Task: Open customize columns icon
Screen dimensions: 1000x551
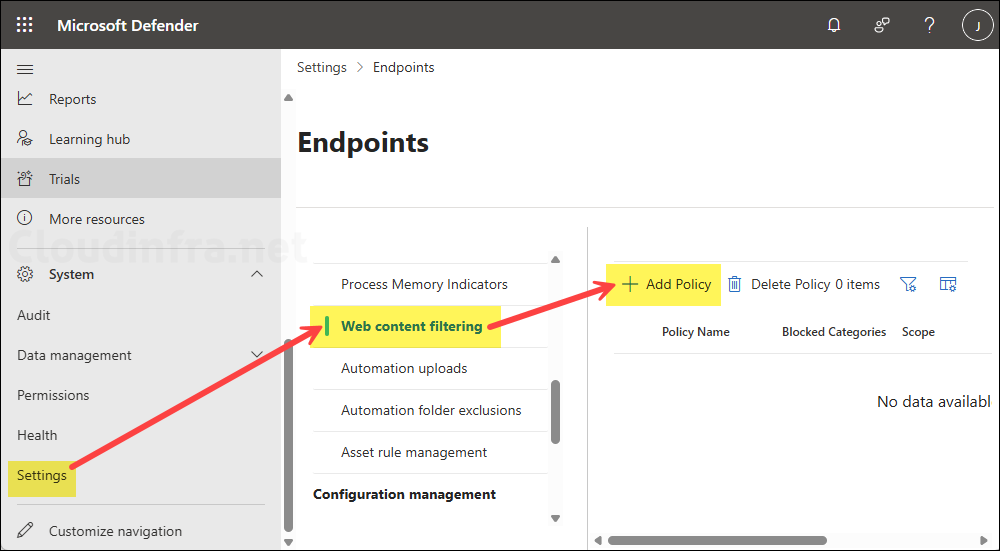Action: pyautogui.click(x=948, y=284)
